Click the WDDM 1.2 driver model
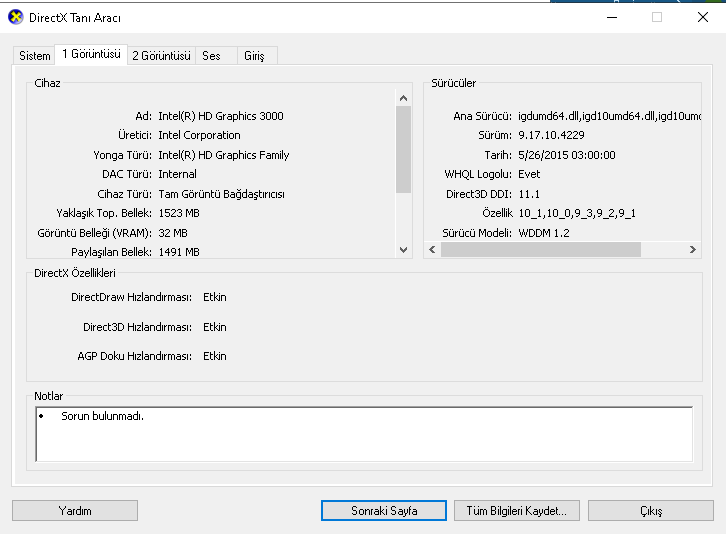The width and height of the screenshot is (726, 534). click(x=544, y=233)
